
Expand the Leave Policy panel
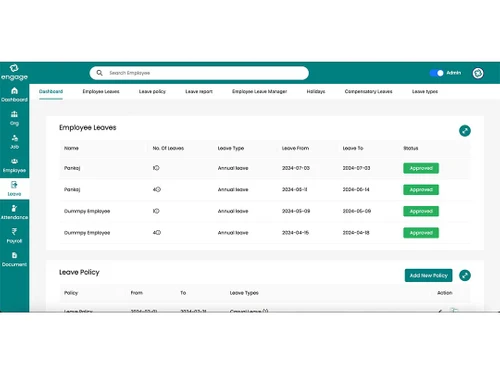point(465,275)
